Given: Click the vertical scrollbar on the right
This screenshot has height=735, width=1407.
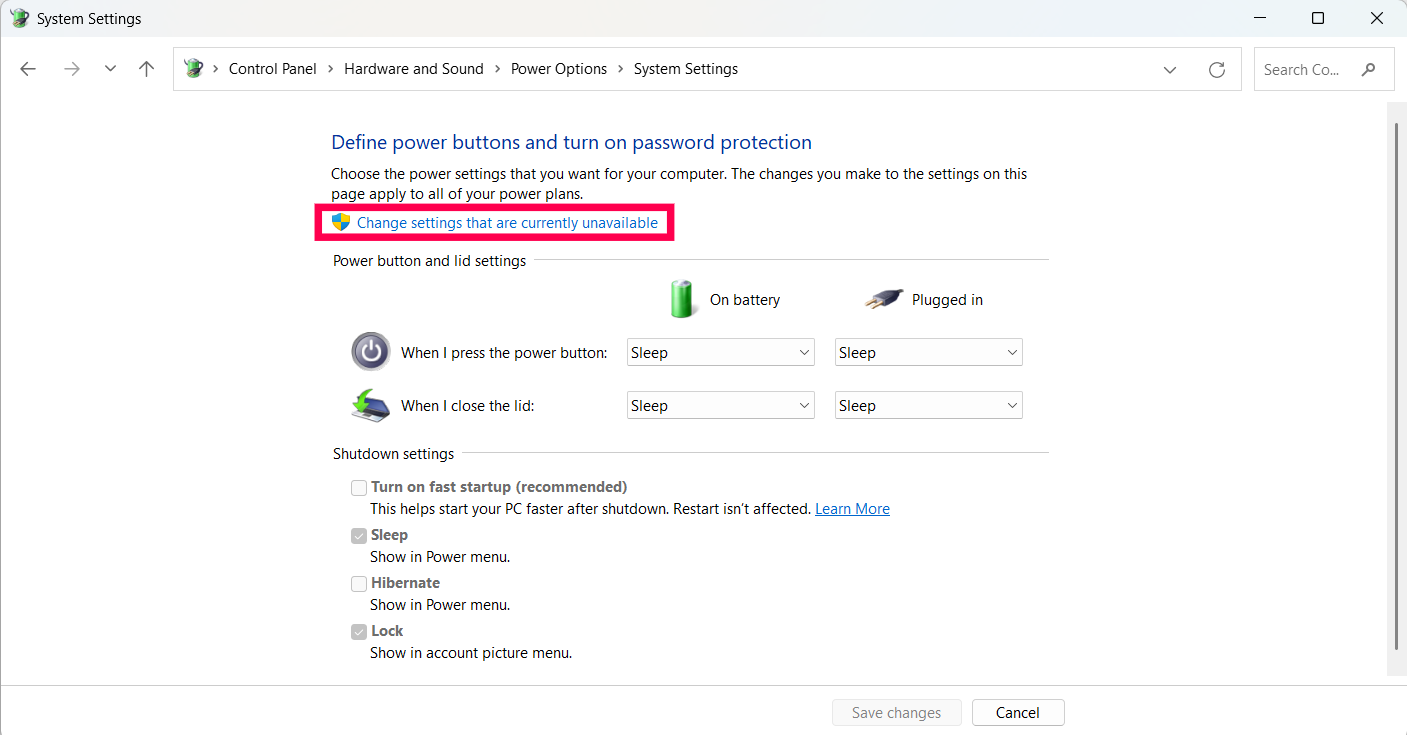Looking at the screenshot, I should (x=1396, y=385).
